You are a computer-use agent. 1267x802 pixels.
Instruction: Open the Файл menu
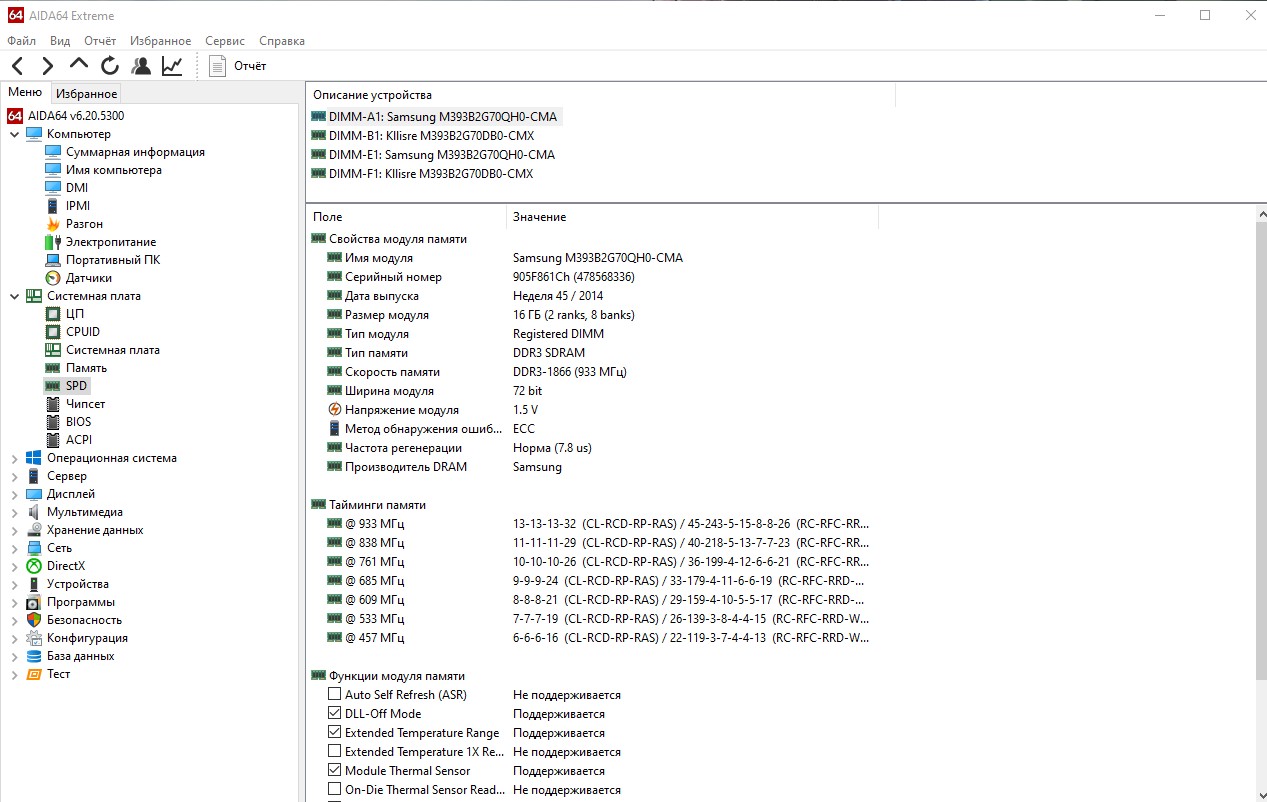coord(21,41)
